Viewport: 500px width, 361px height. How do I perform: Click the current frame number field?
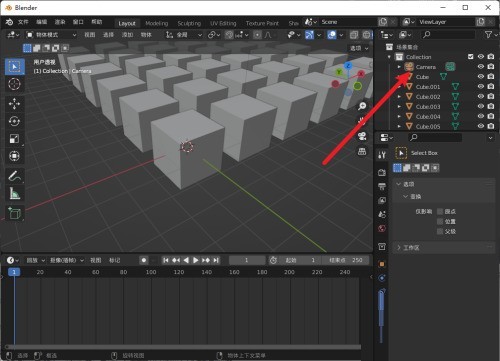pyautogui.click(x=247, y=260)
